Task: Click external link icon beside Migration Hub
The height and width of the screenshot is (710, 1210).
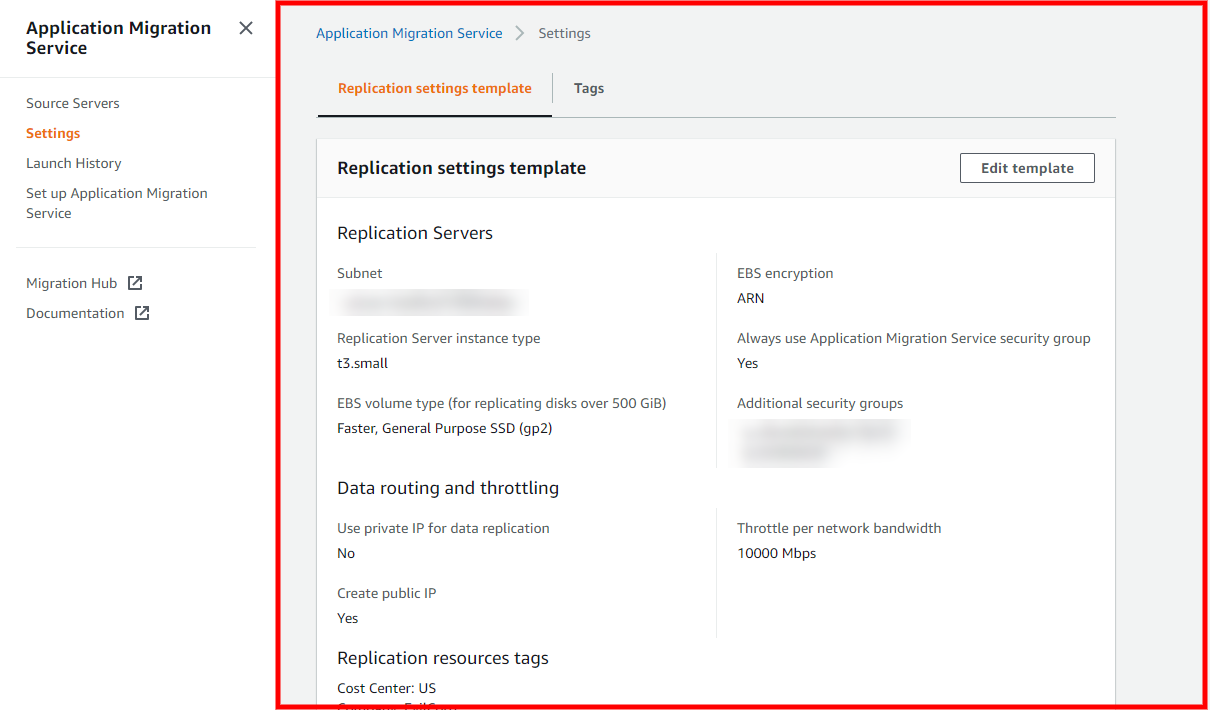Action: 135,283
